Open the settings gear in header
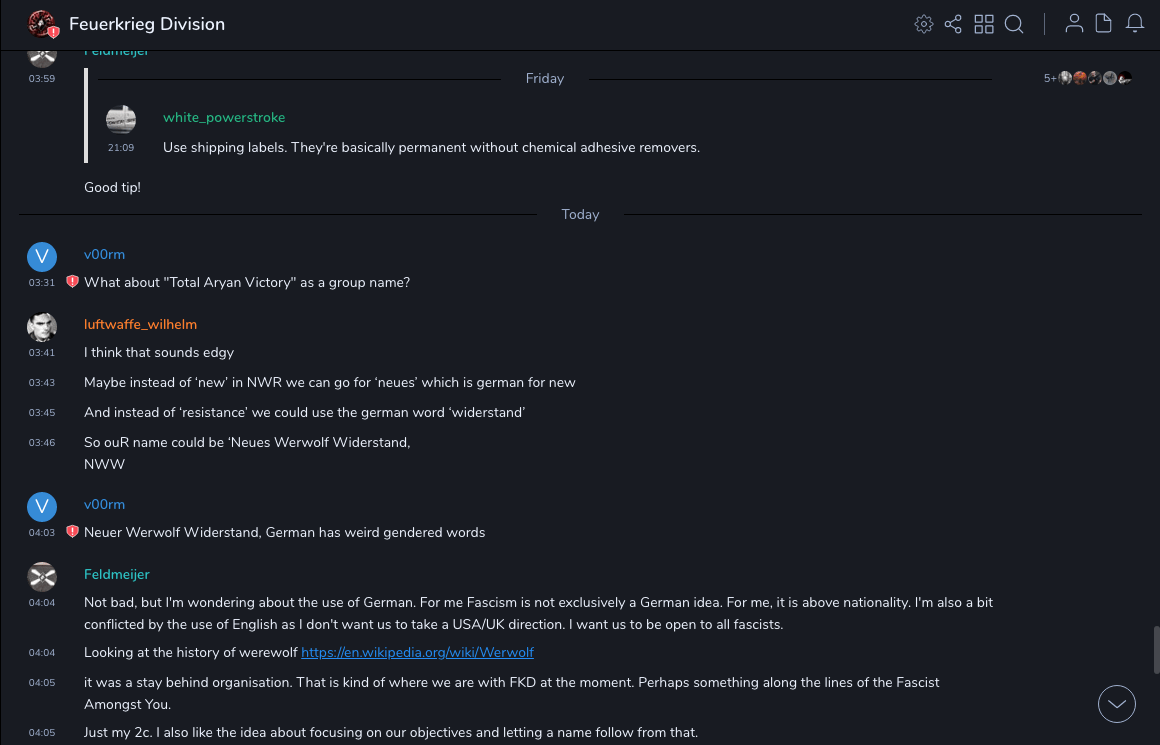Screen dimensions: 1160x745 click(923, 24)
